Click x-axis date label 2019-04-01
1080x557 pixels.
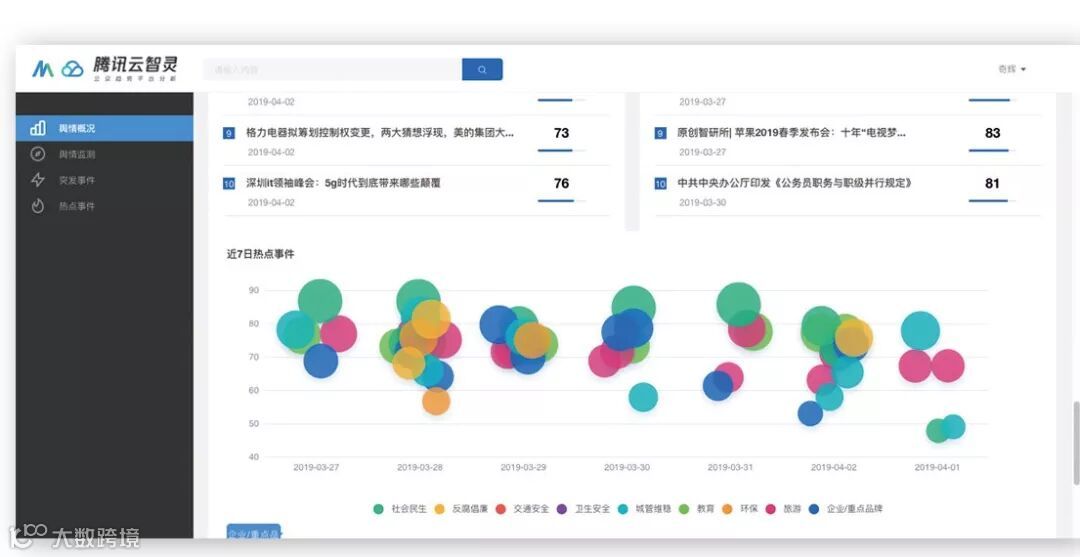tap(937, 467)
